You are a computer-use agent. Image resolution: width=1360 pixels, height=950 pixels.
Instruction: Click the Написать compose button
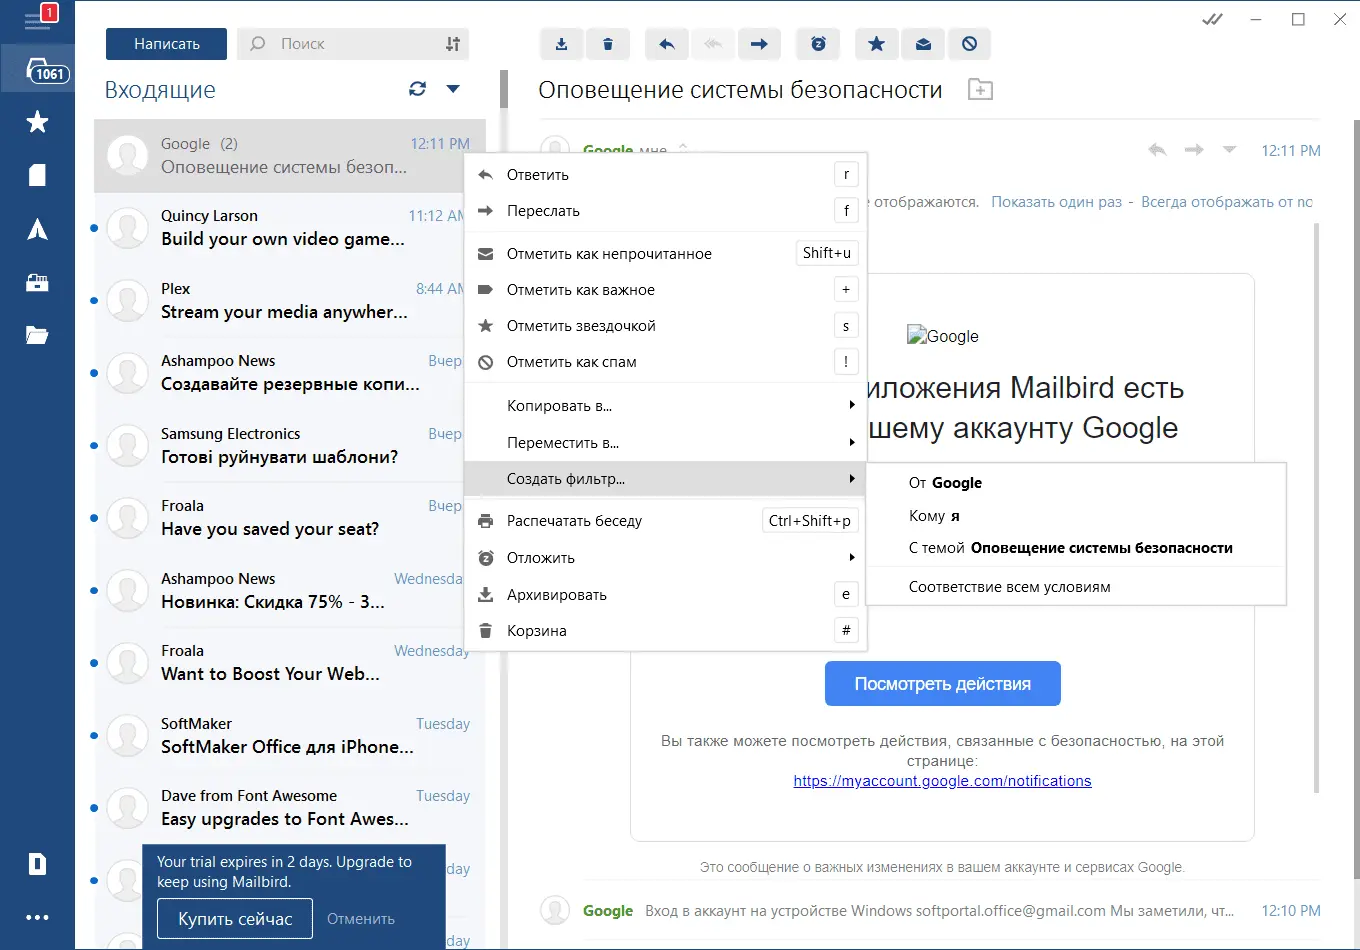pyautogui.click(x=167, y=44)
